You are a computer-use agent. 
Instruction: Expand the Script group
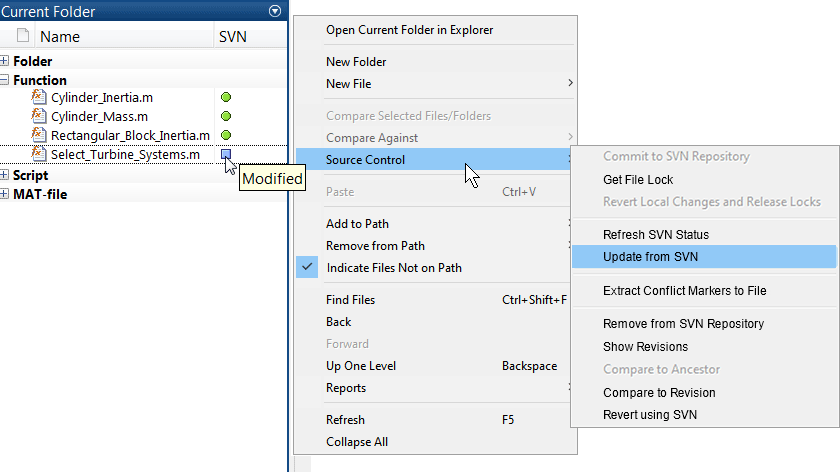click(x=5, y=175)
